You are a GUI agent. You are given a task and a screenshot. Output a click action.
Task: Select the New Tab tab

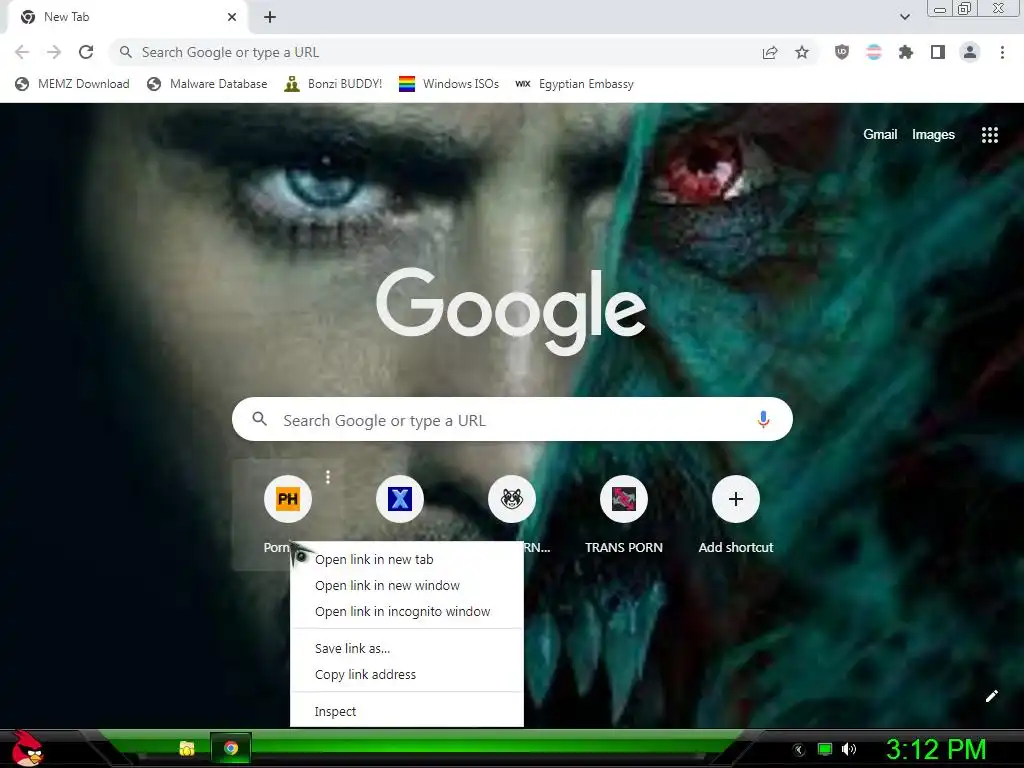point(127,17)
